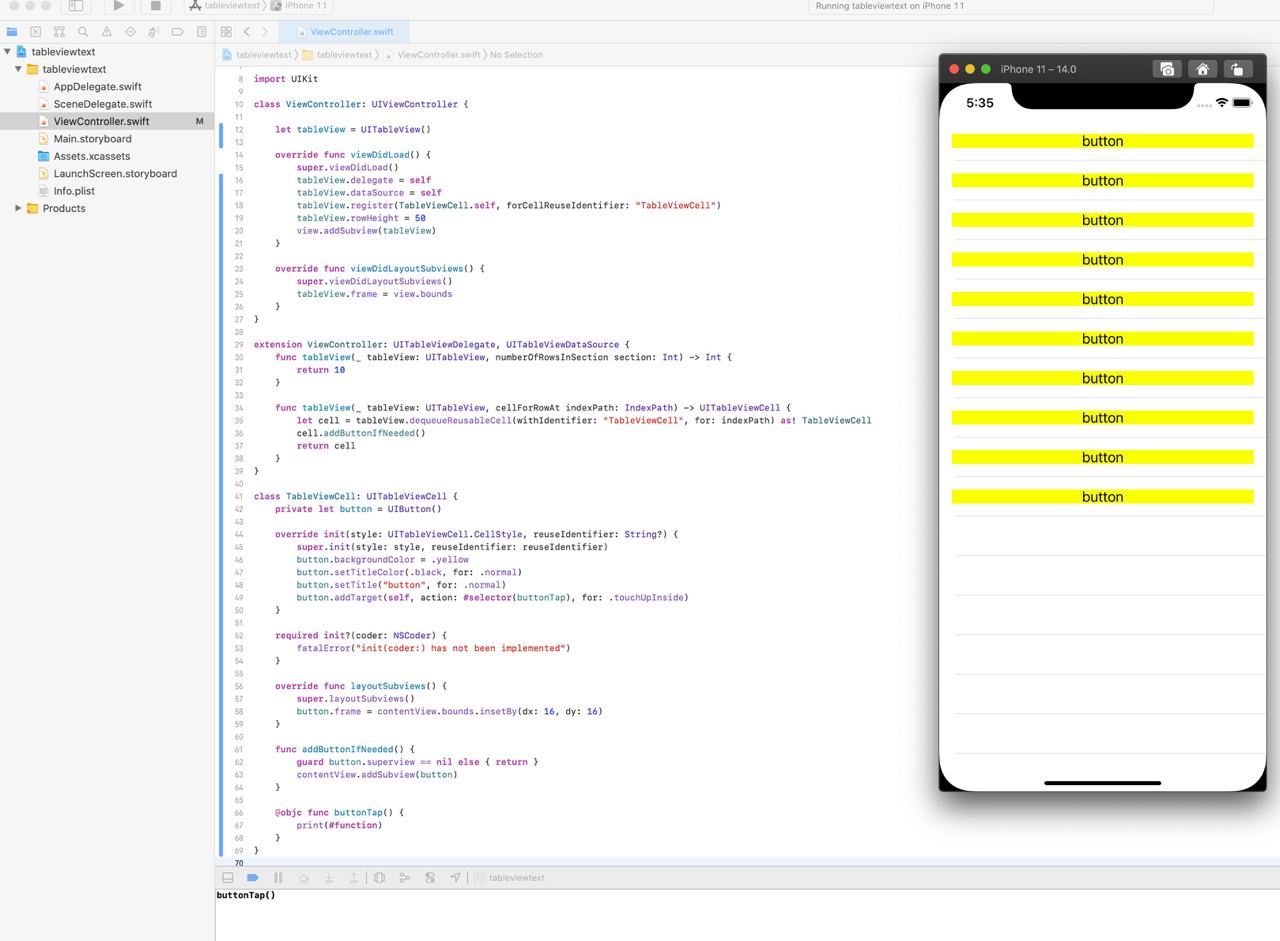Open the Source Control navigator
1280x941 pixels.
pyautogui.click(x=36, y=32)
